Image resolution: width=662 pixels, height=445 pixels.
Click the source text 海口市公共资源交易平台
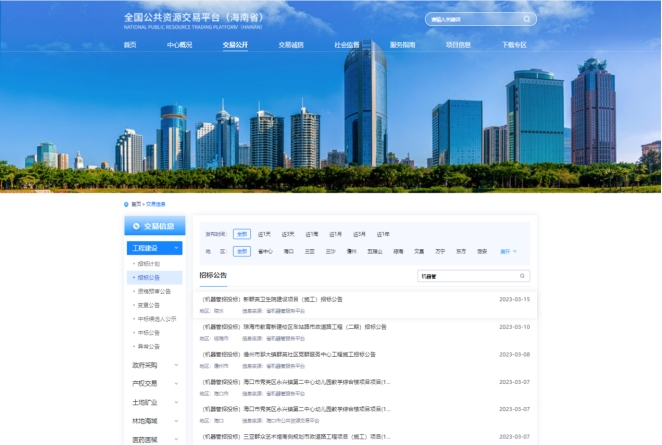click(293, 421)
